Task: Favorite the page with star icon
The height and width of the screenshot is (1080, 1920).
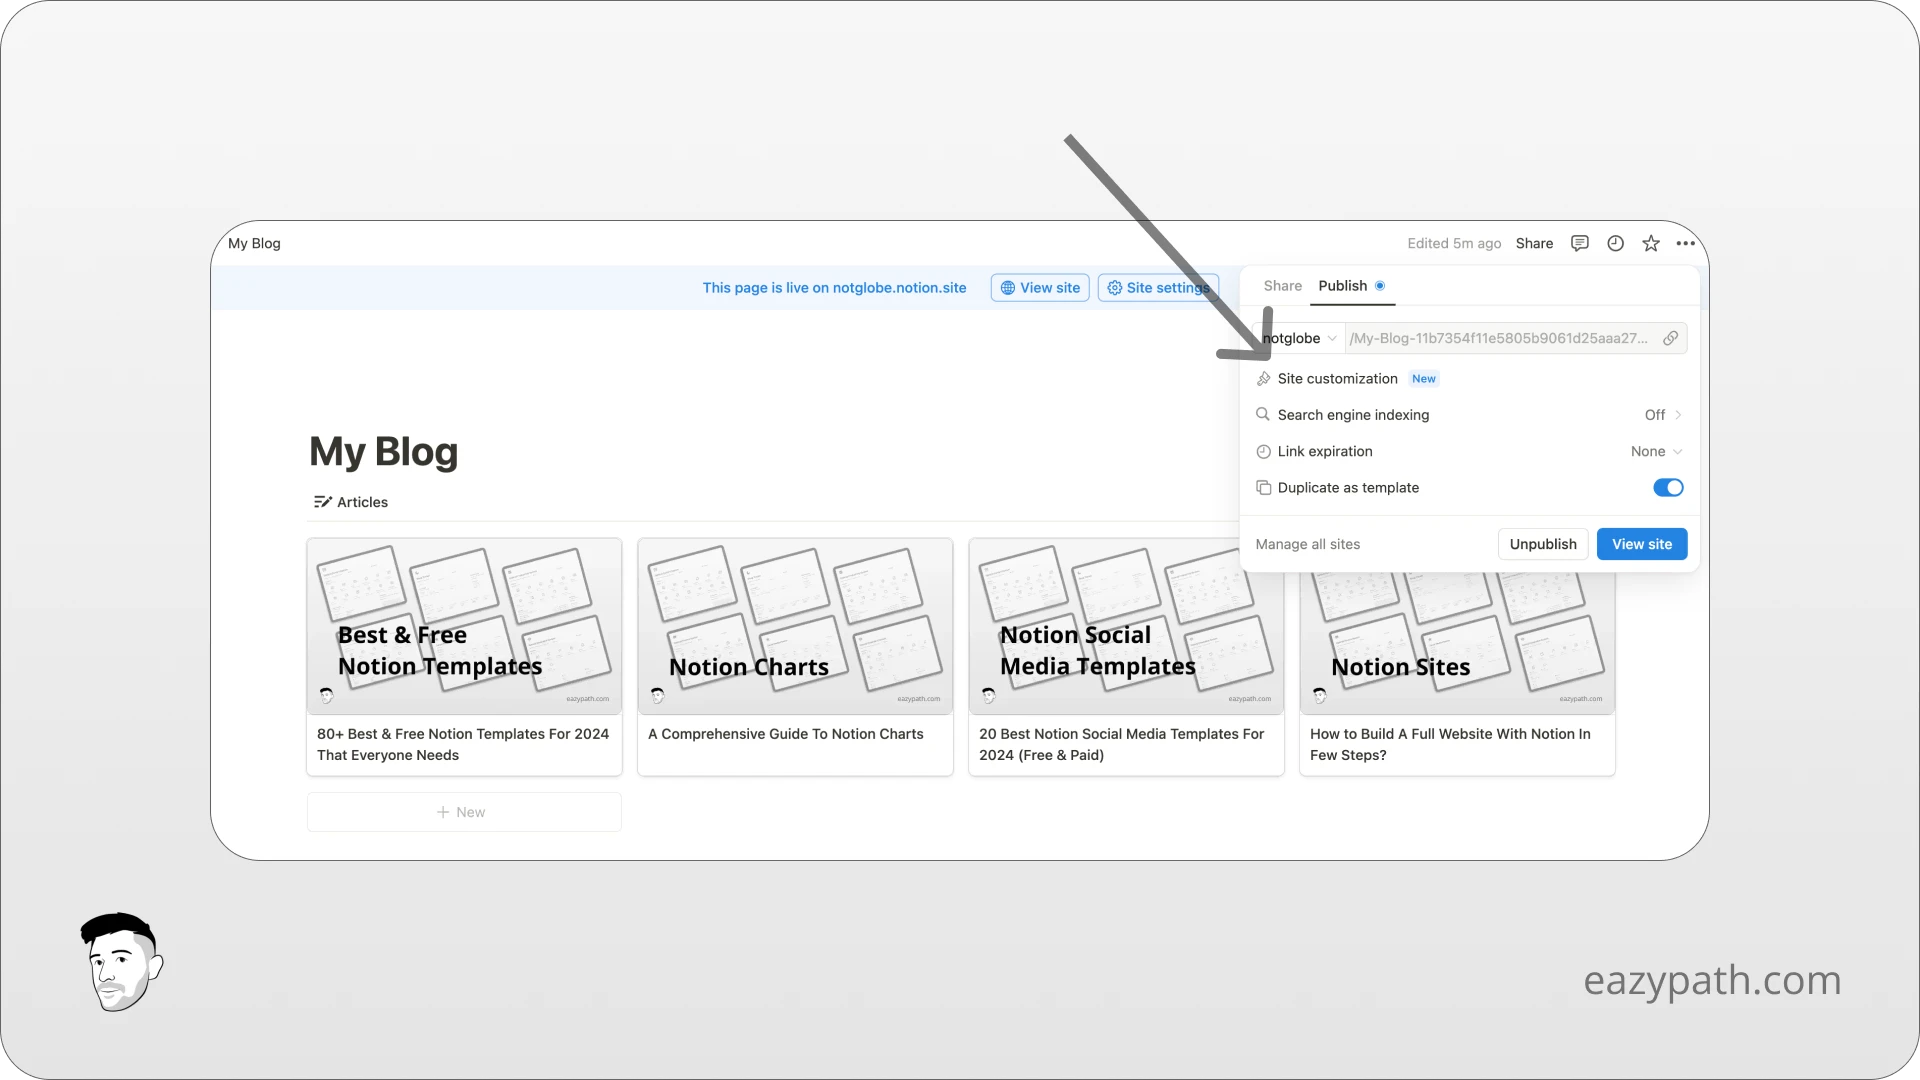Action: click(1651, 243)
